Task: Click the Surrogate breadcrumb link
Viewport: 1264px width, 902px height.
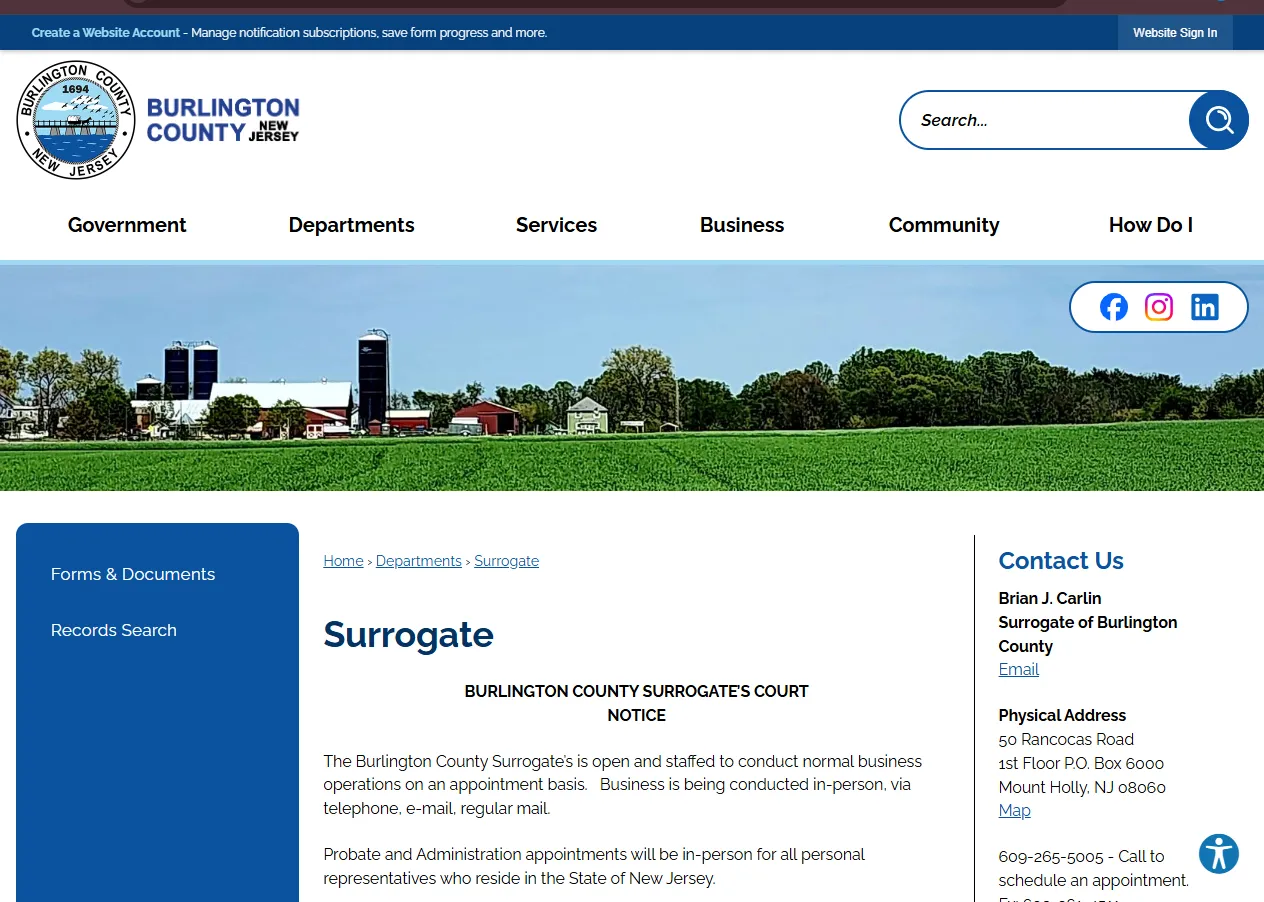Action: click(506, 561)
